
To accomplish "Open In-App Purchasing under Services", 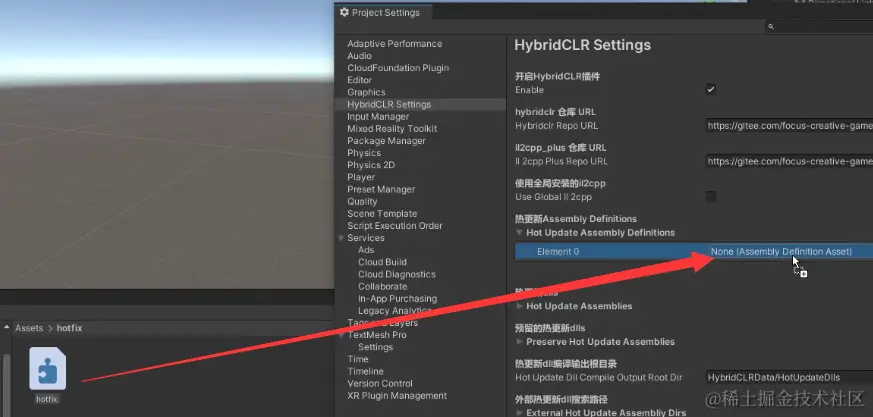I will coord(397,298).
